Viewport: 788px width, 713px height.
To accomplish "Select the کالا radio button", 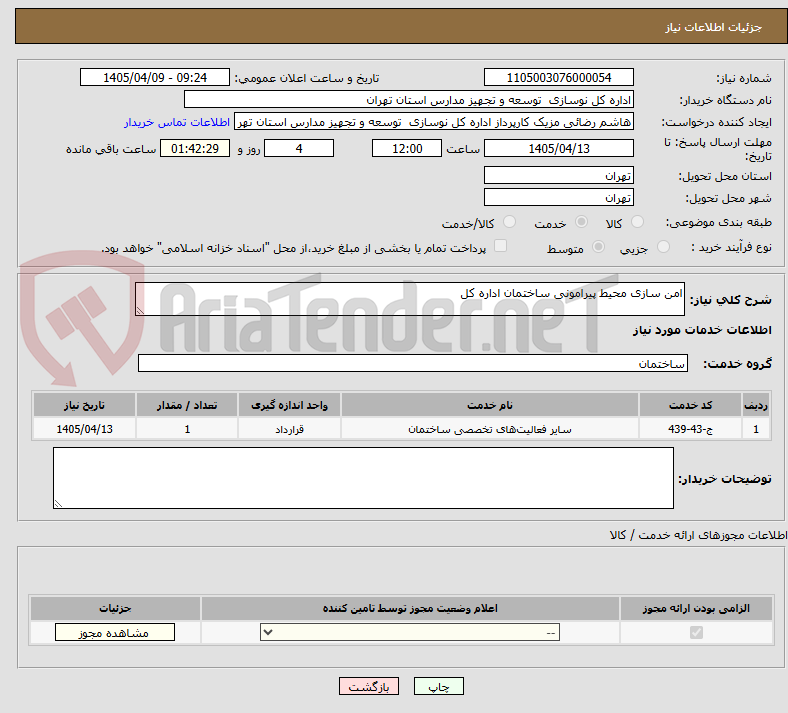I will 637,222.
